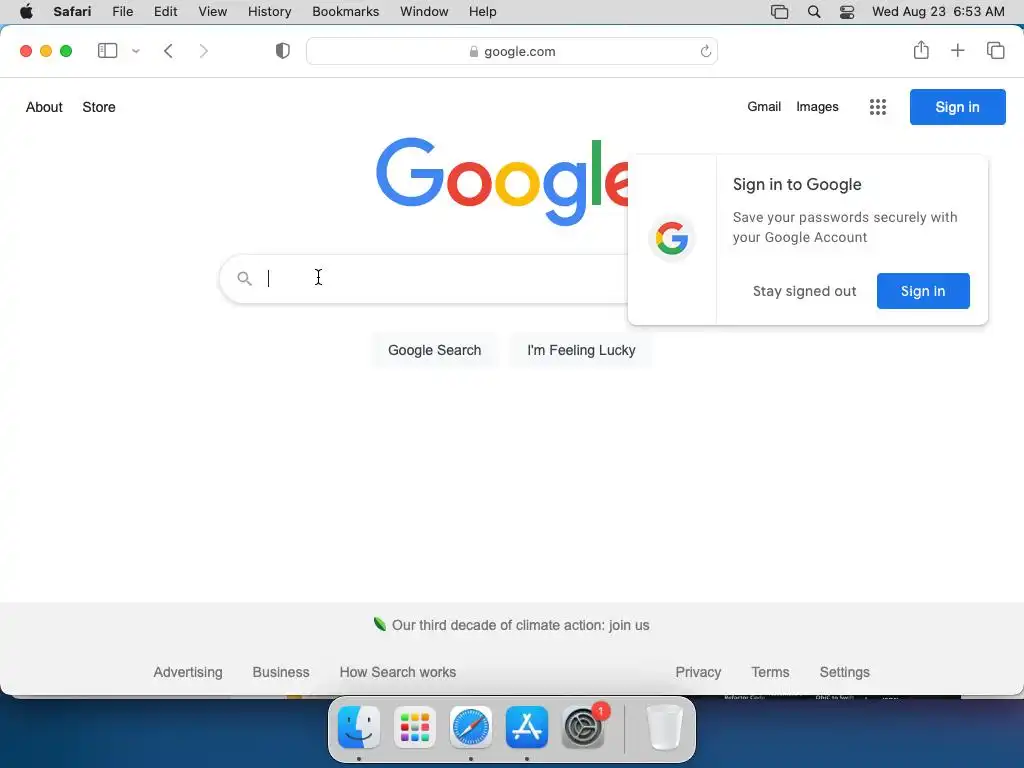Click the screen mirroring menu bar icon
Image resolution: width=1024 pixels, height=768 pixels.
click(779, 12)
